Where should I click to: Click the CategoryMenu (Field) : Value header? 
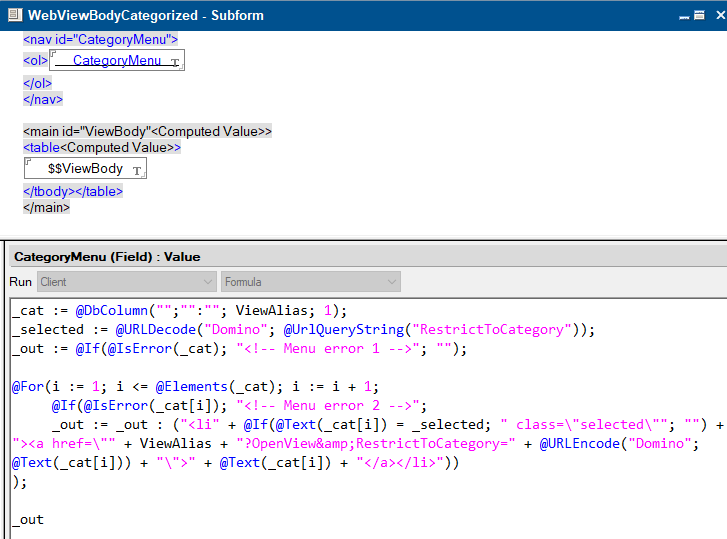pyautogui.click(x=107, y=257)
